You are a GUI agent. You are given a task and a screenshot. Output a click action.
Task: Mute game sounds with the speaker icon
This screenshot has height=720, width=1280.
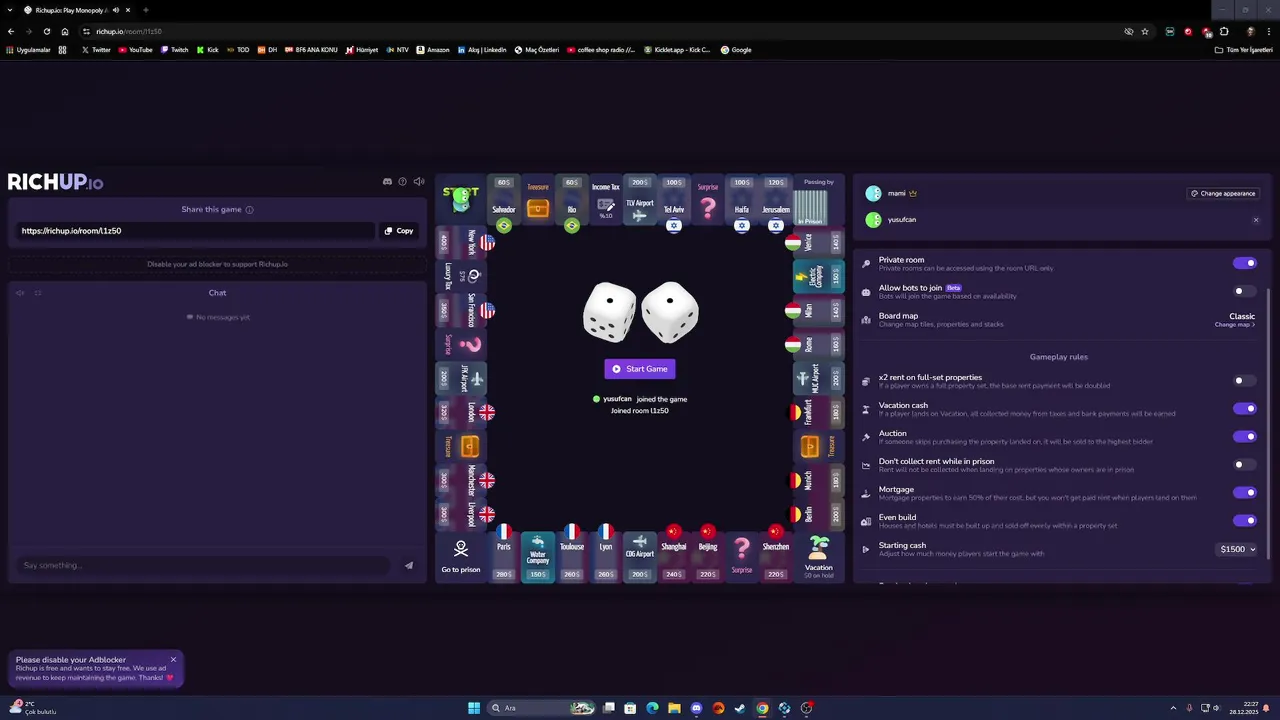point(419,182)
